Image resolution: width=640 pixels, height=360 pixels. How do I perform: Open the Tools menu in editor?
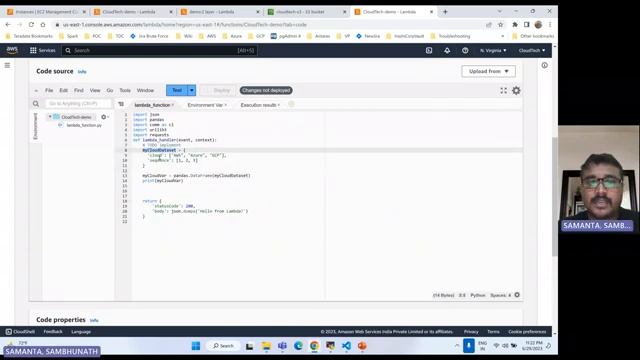(125, 90)
